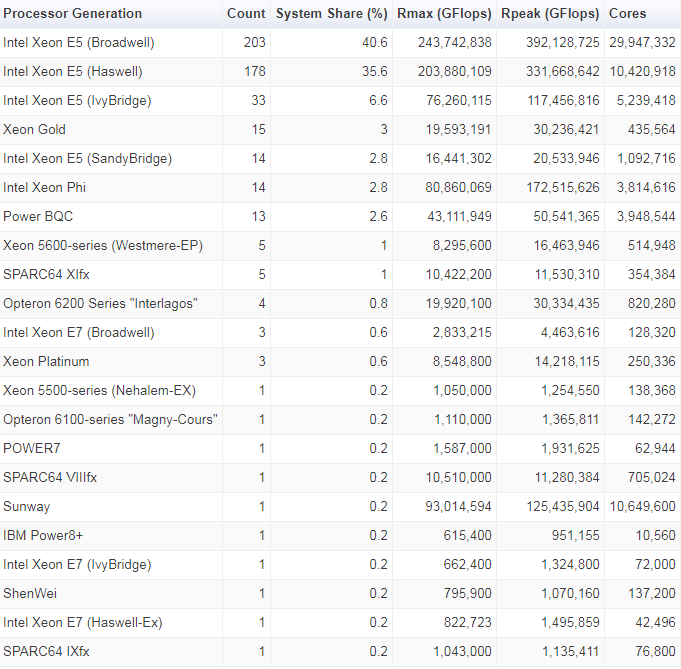Select Intel Xeon E7 (Broadwell) row
The image size is (681, 669).
pos(340,333)
